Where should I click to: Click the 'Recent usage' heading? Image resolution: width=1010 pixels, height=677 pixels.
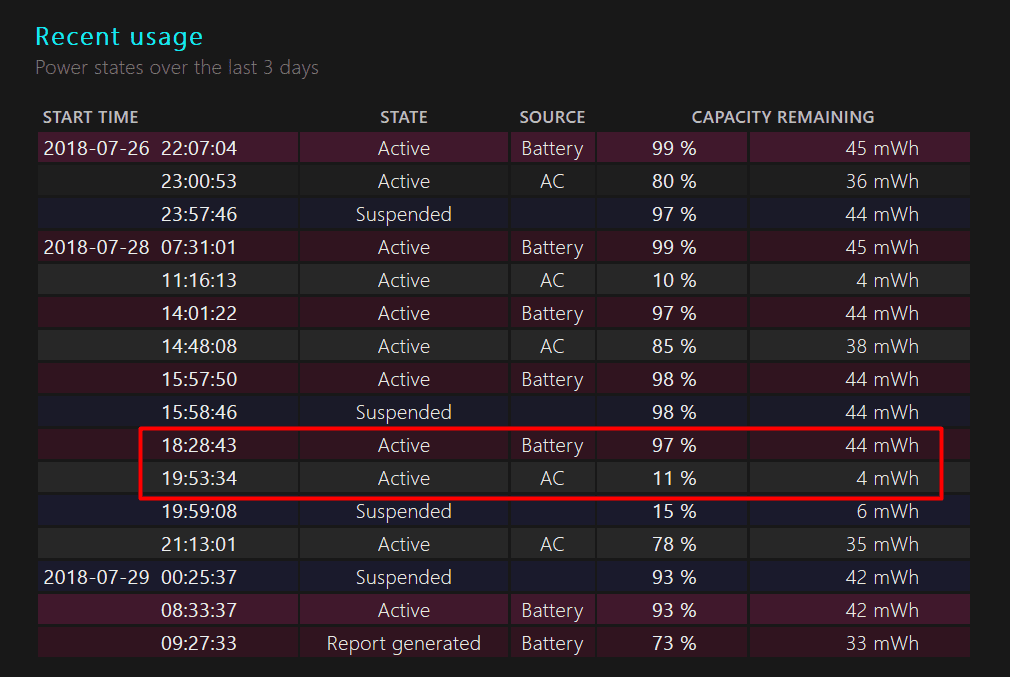(119, 37)
